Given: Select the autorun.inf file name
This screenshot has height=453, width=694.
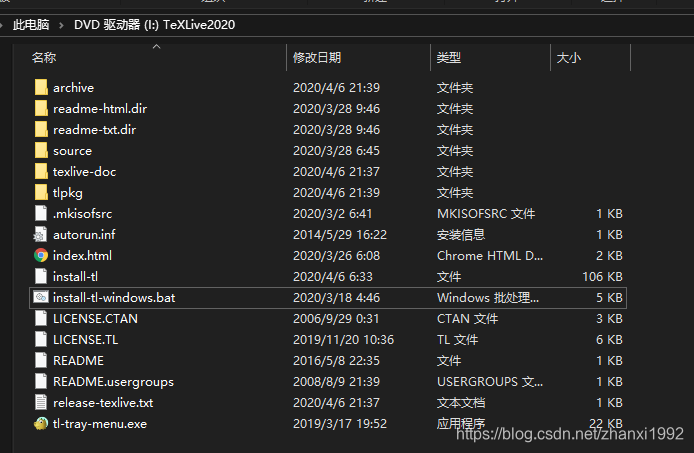Looking at the screenshot, I should pyautogui.click(x=84, y=235).
